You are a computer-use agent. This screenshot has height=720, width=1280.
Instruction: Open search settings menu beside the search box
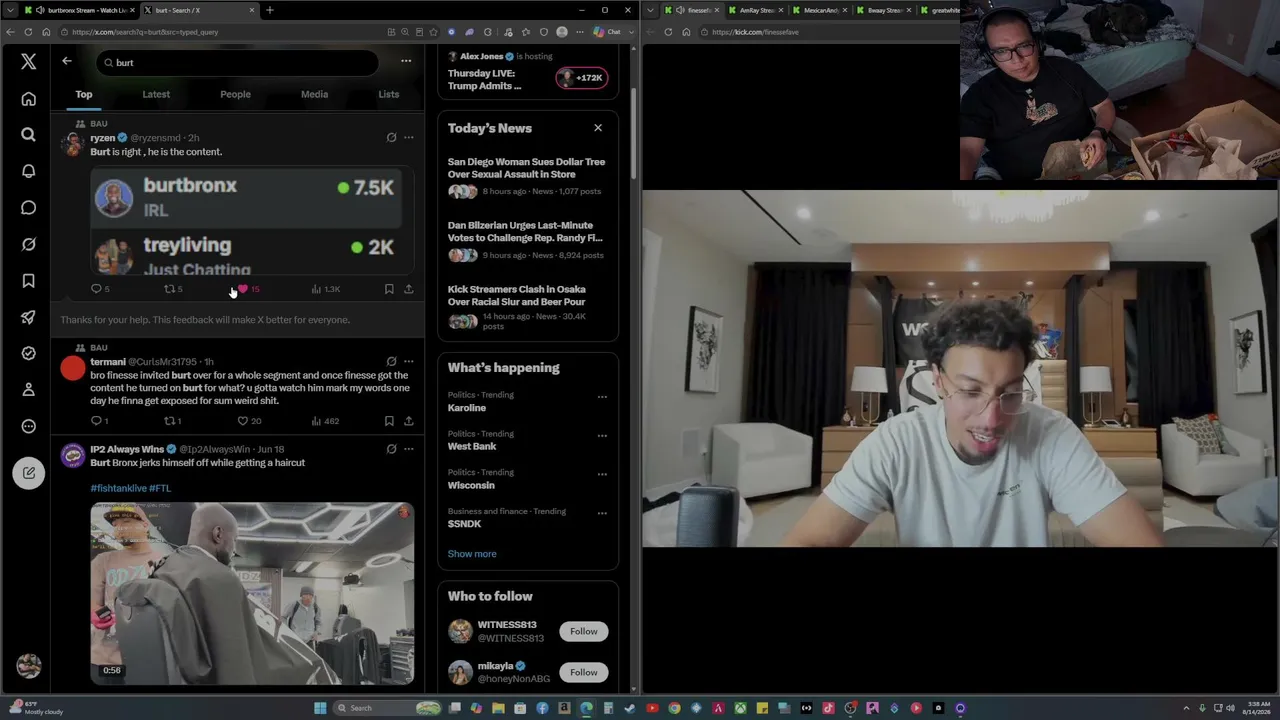coord(406,61)
